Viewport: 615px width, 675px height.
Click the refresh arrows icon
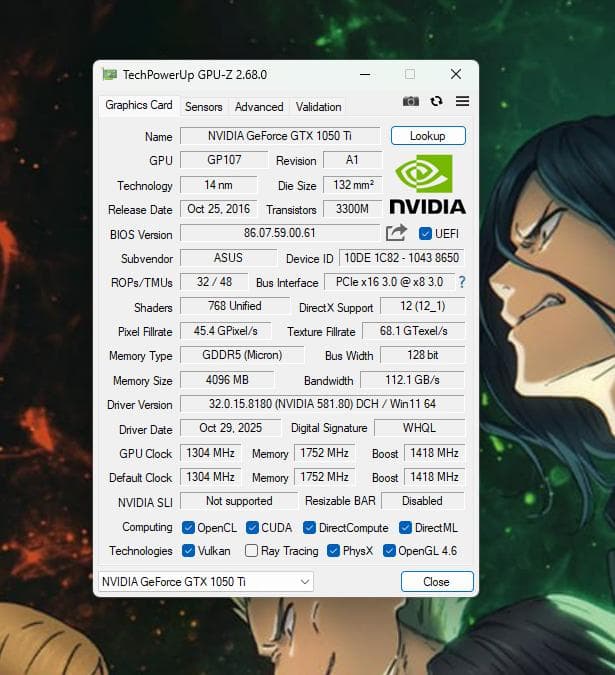tap(436, 101)
